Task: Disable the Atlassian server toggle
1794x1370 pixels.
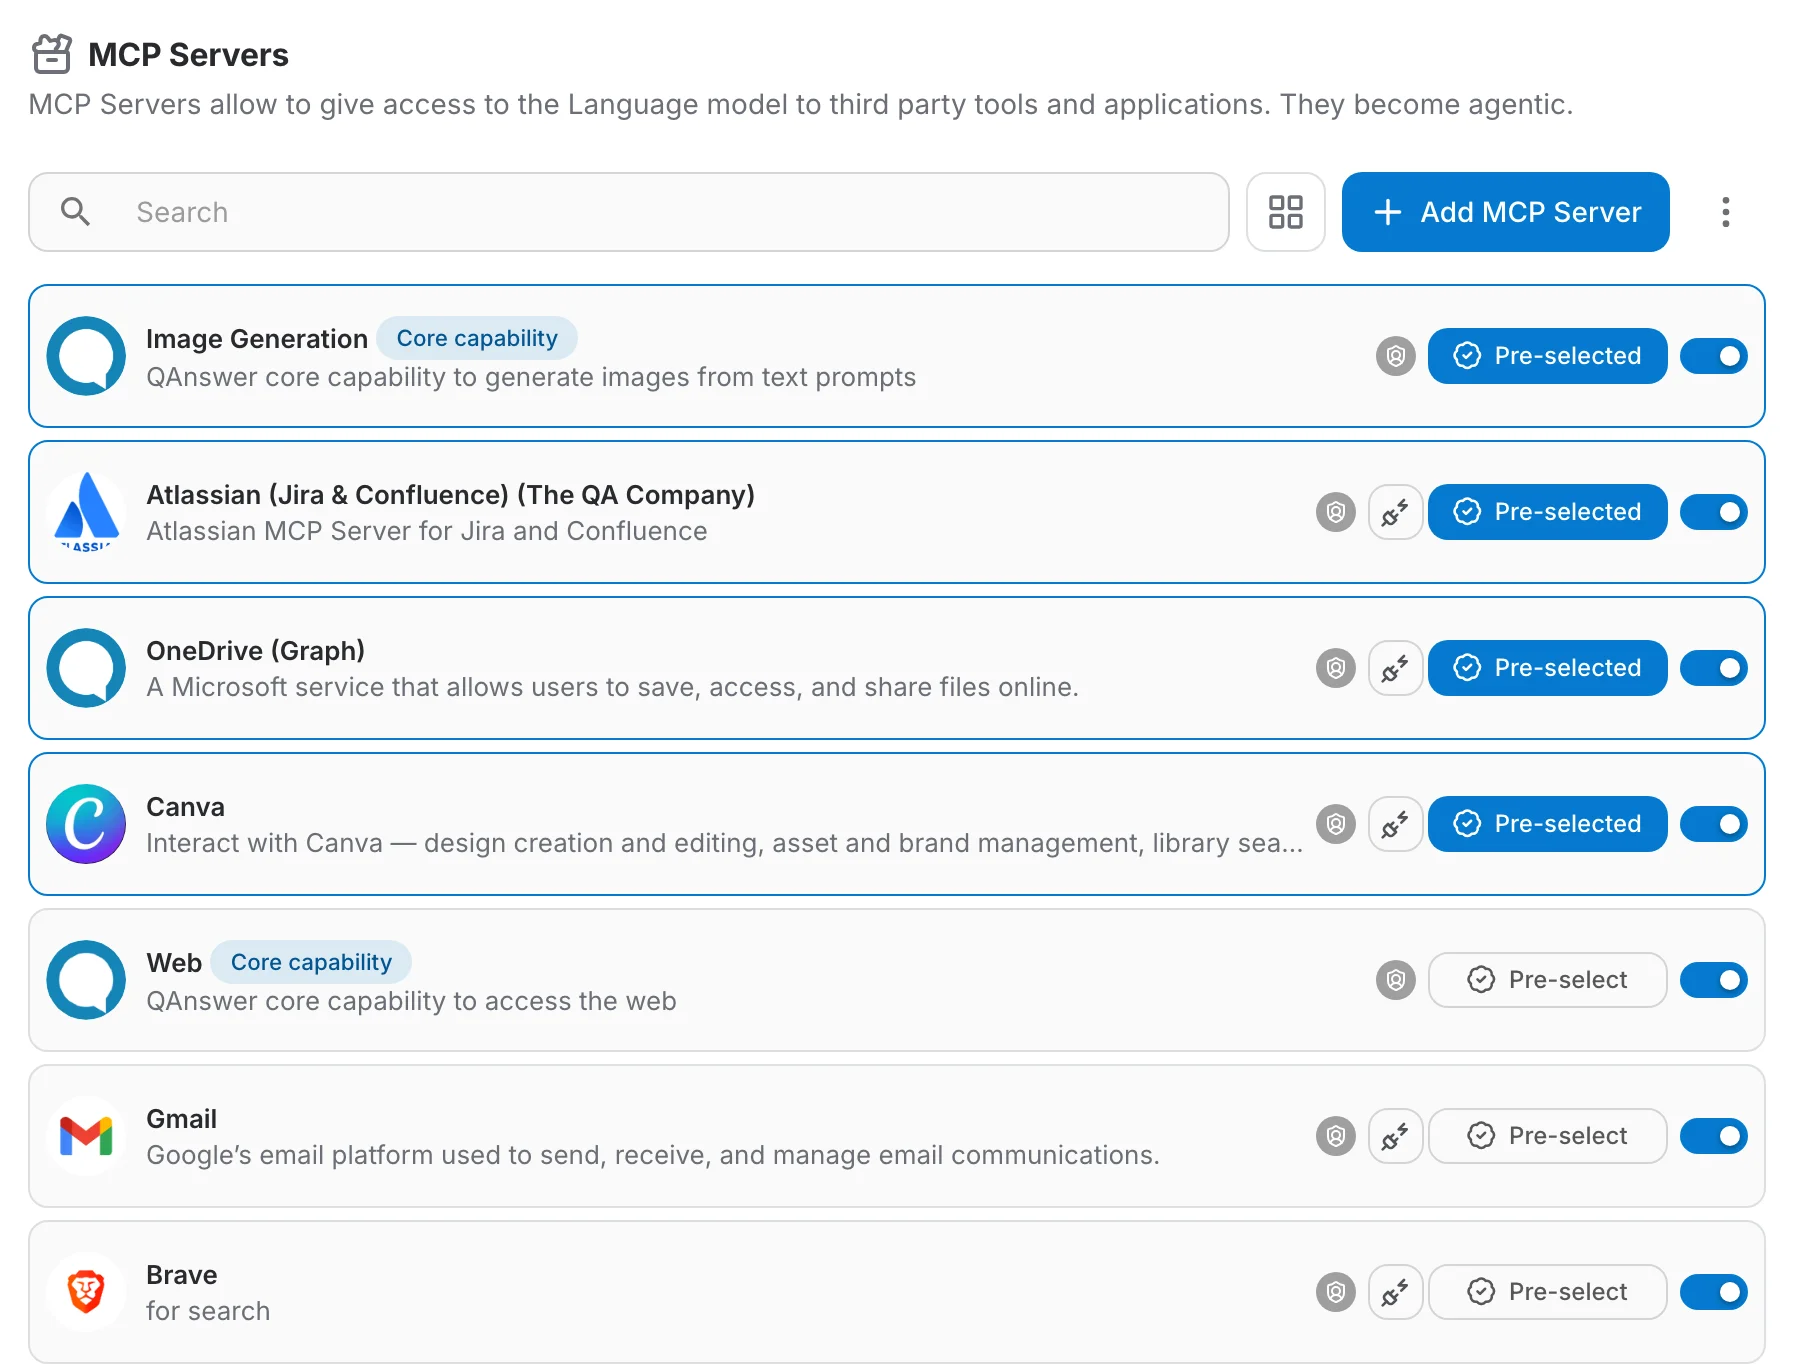Action: [1713, 512]
